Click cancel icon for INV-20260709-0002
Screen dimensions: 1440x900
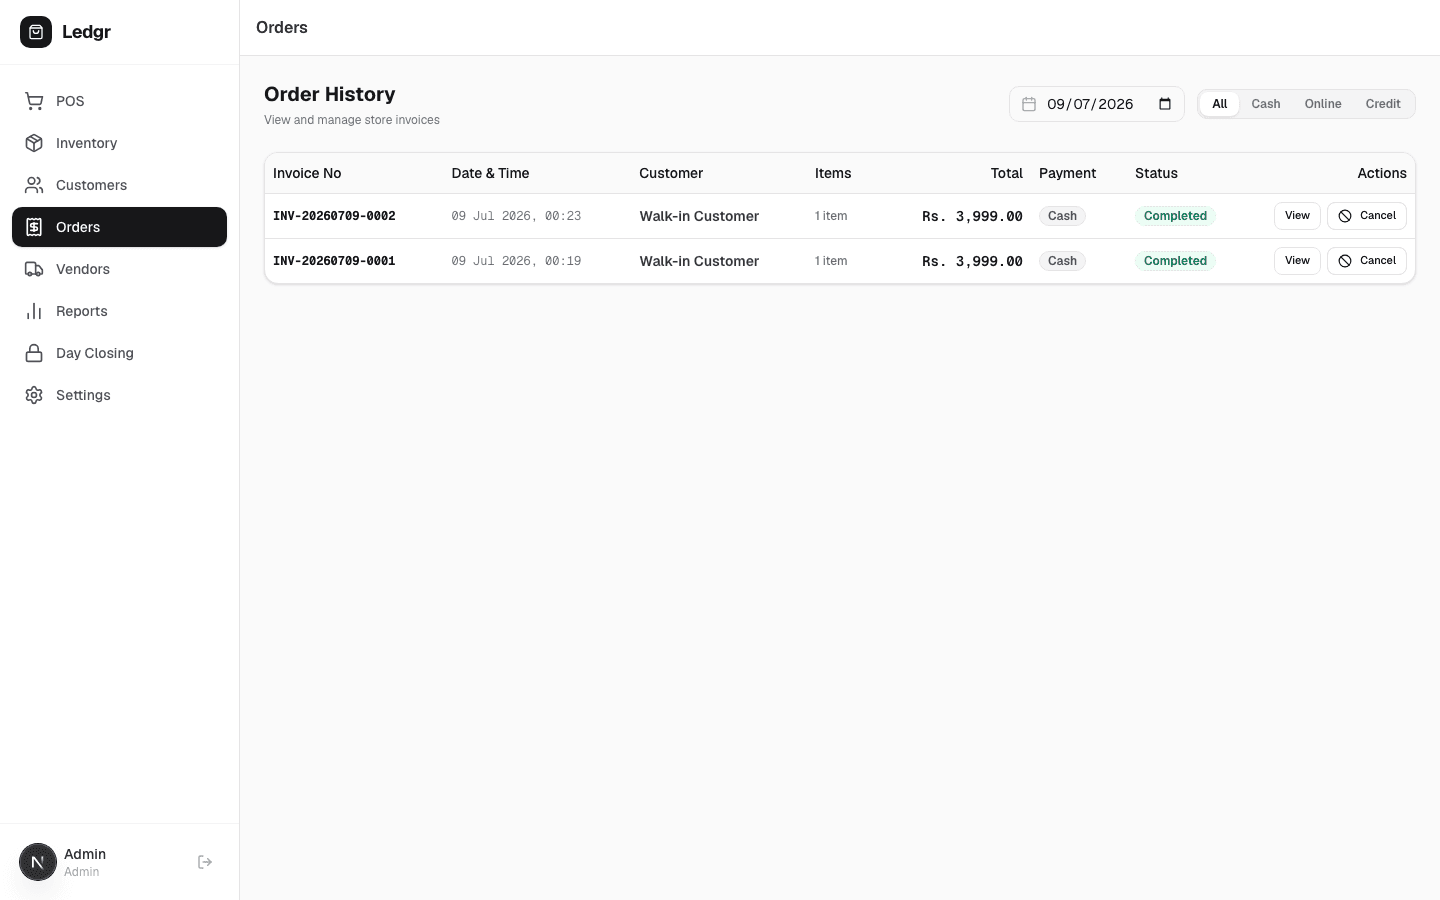click(1345, 216)
